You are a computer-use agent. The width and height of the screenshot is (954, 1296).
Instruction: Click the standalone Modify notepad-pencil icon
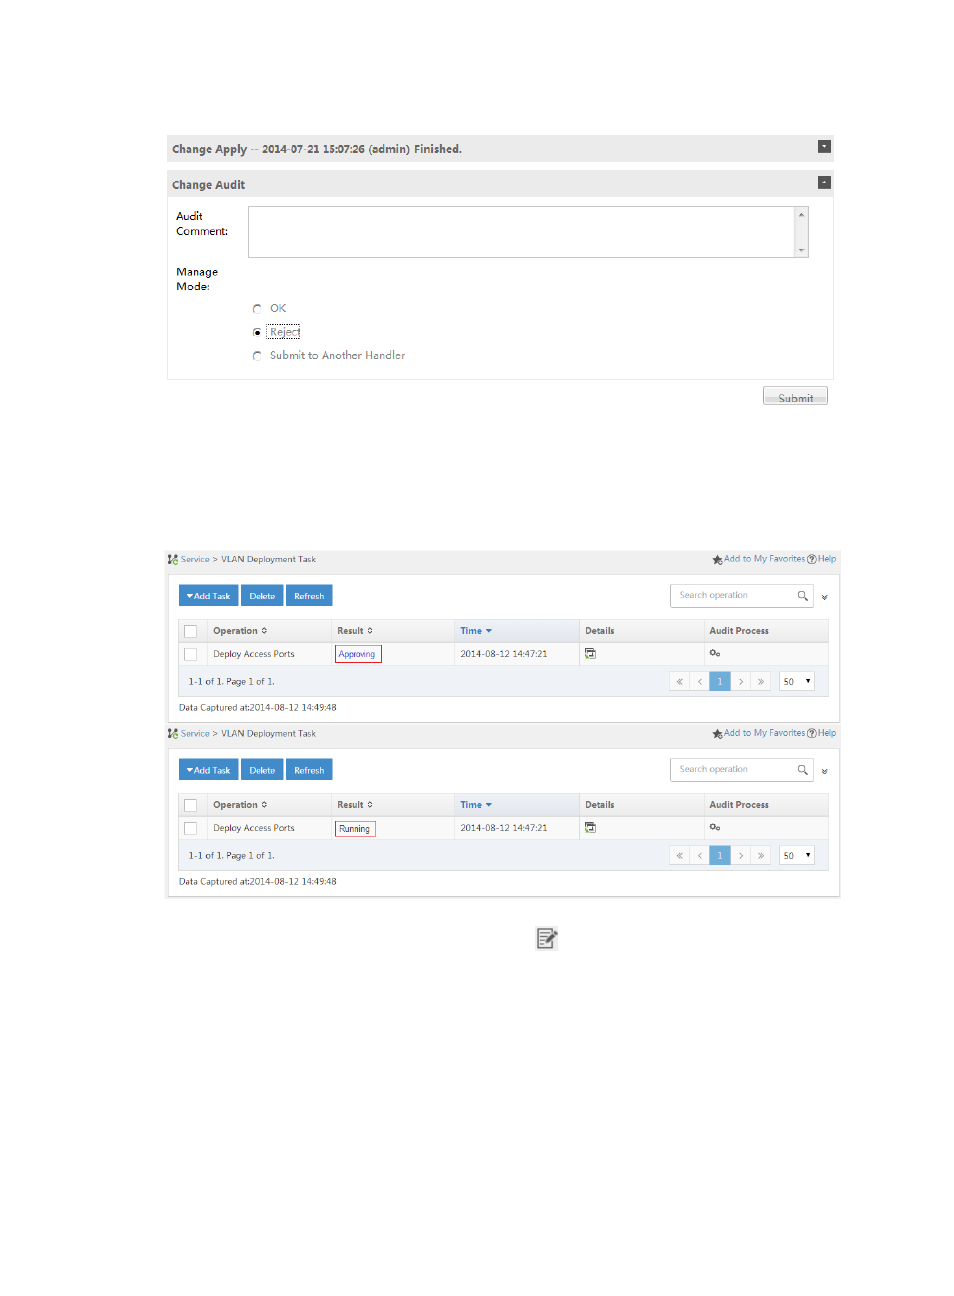547,939
